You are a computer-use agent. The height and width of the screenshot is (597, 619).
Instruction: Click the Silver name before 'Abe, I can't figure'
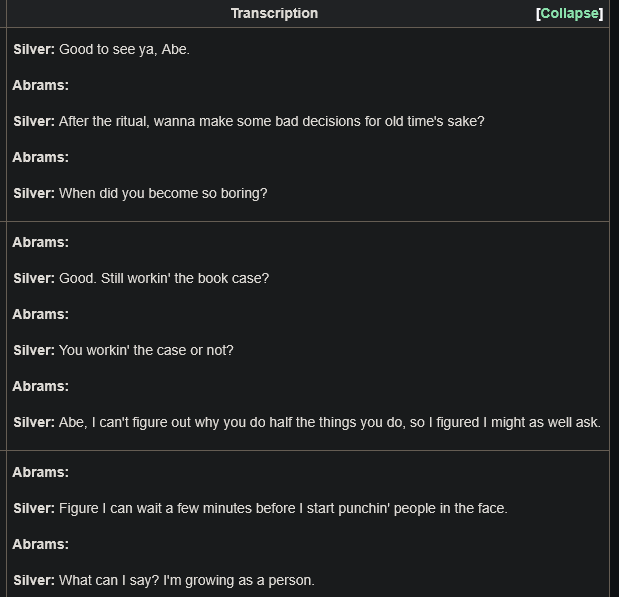[34, 423]
